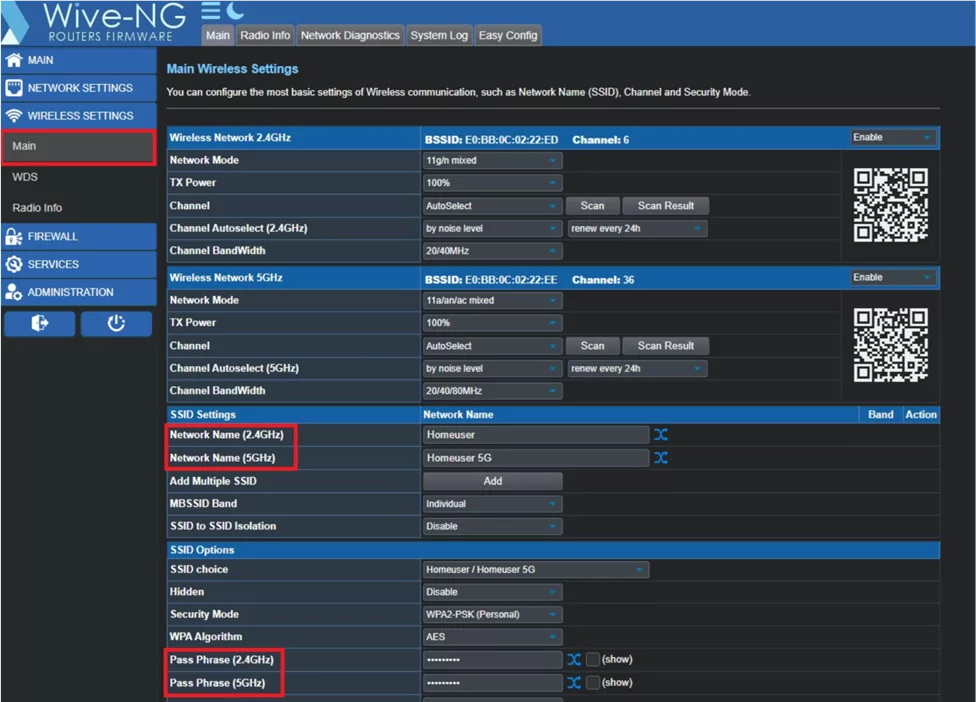
Task: Click shuffle icon next to Homeuser network name
Action: (661, 435)
